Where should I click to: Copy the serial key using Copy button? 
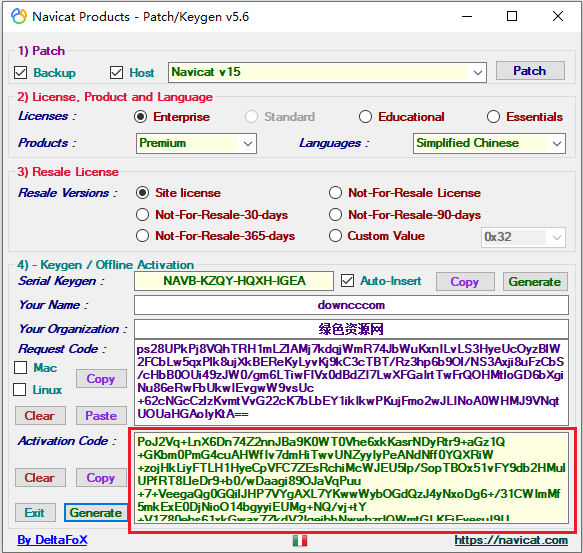pos(465,282)
